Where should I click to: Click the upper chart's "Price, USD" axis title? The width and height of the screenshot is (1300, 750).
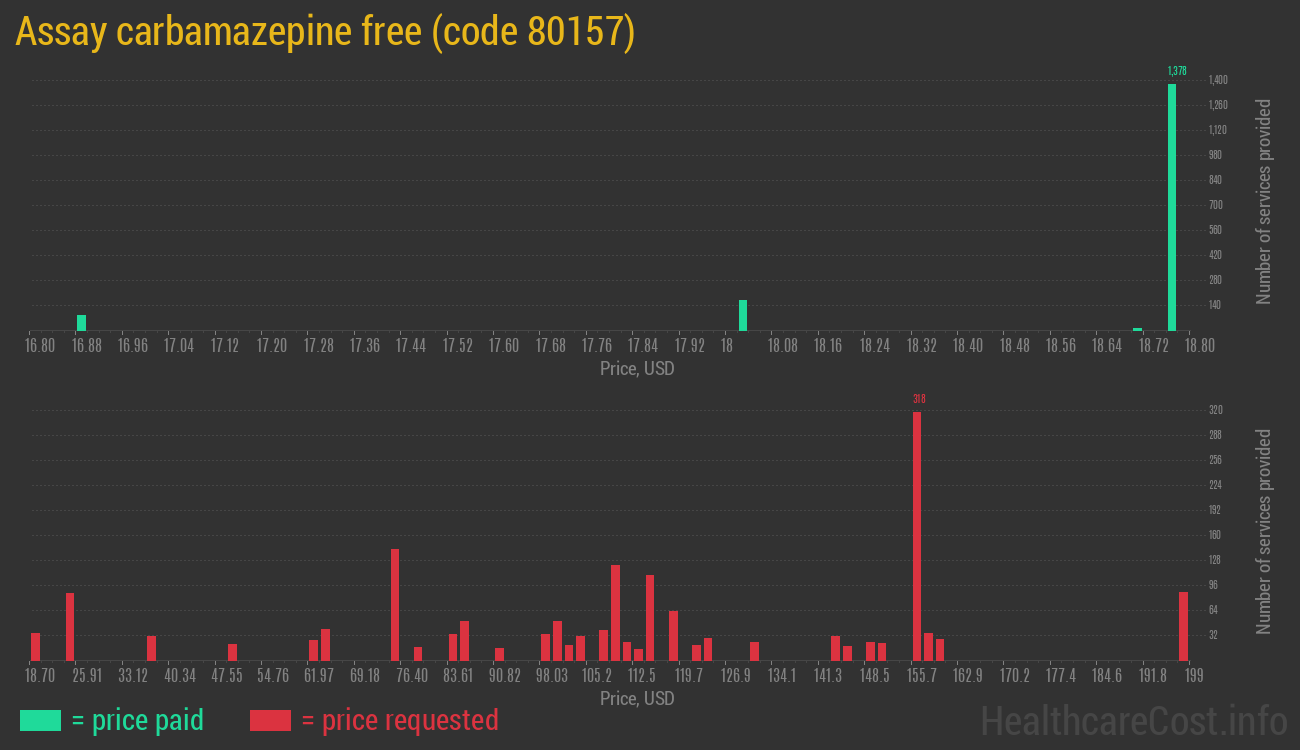click(637, 369)
